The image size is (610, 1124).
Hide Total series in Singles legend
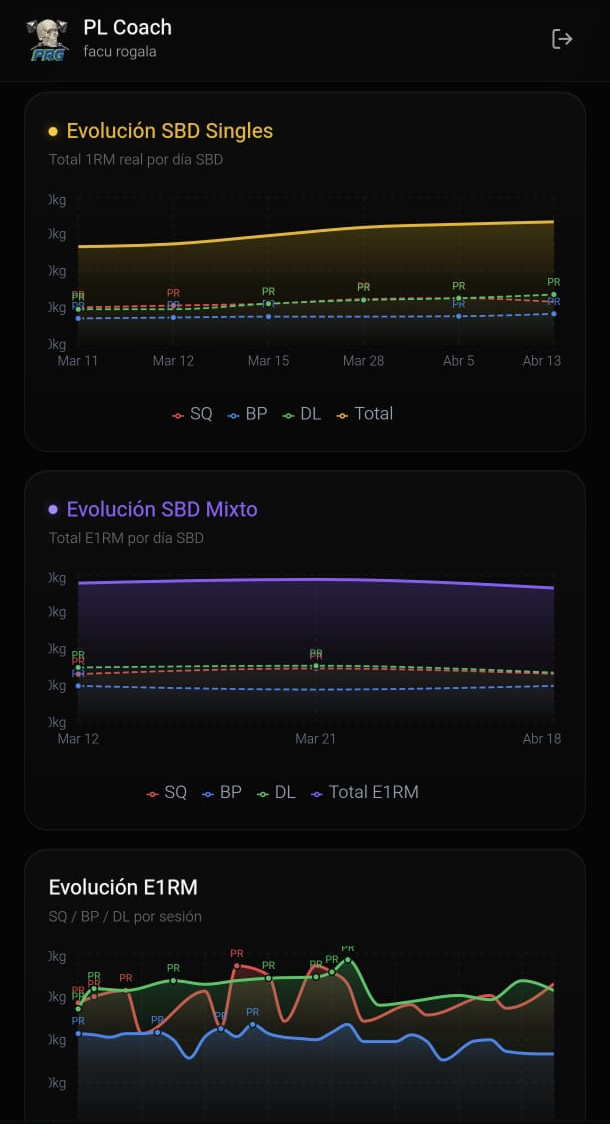pos(365,414)
